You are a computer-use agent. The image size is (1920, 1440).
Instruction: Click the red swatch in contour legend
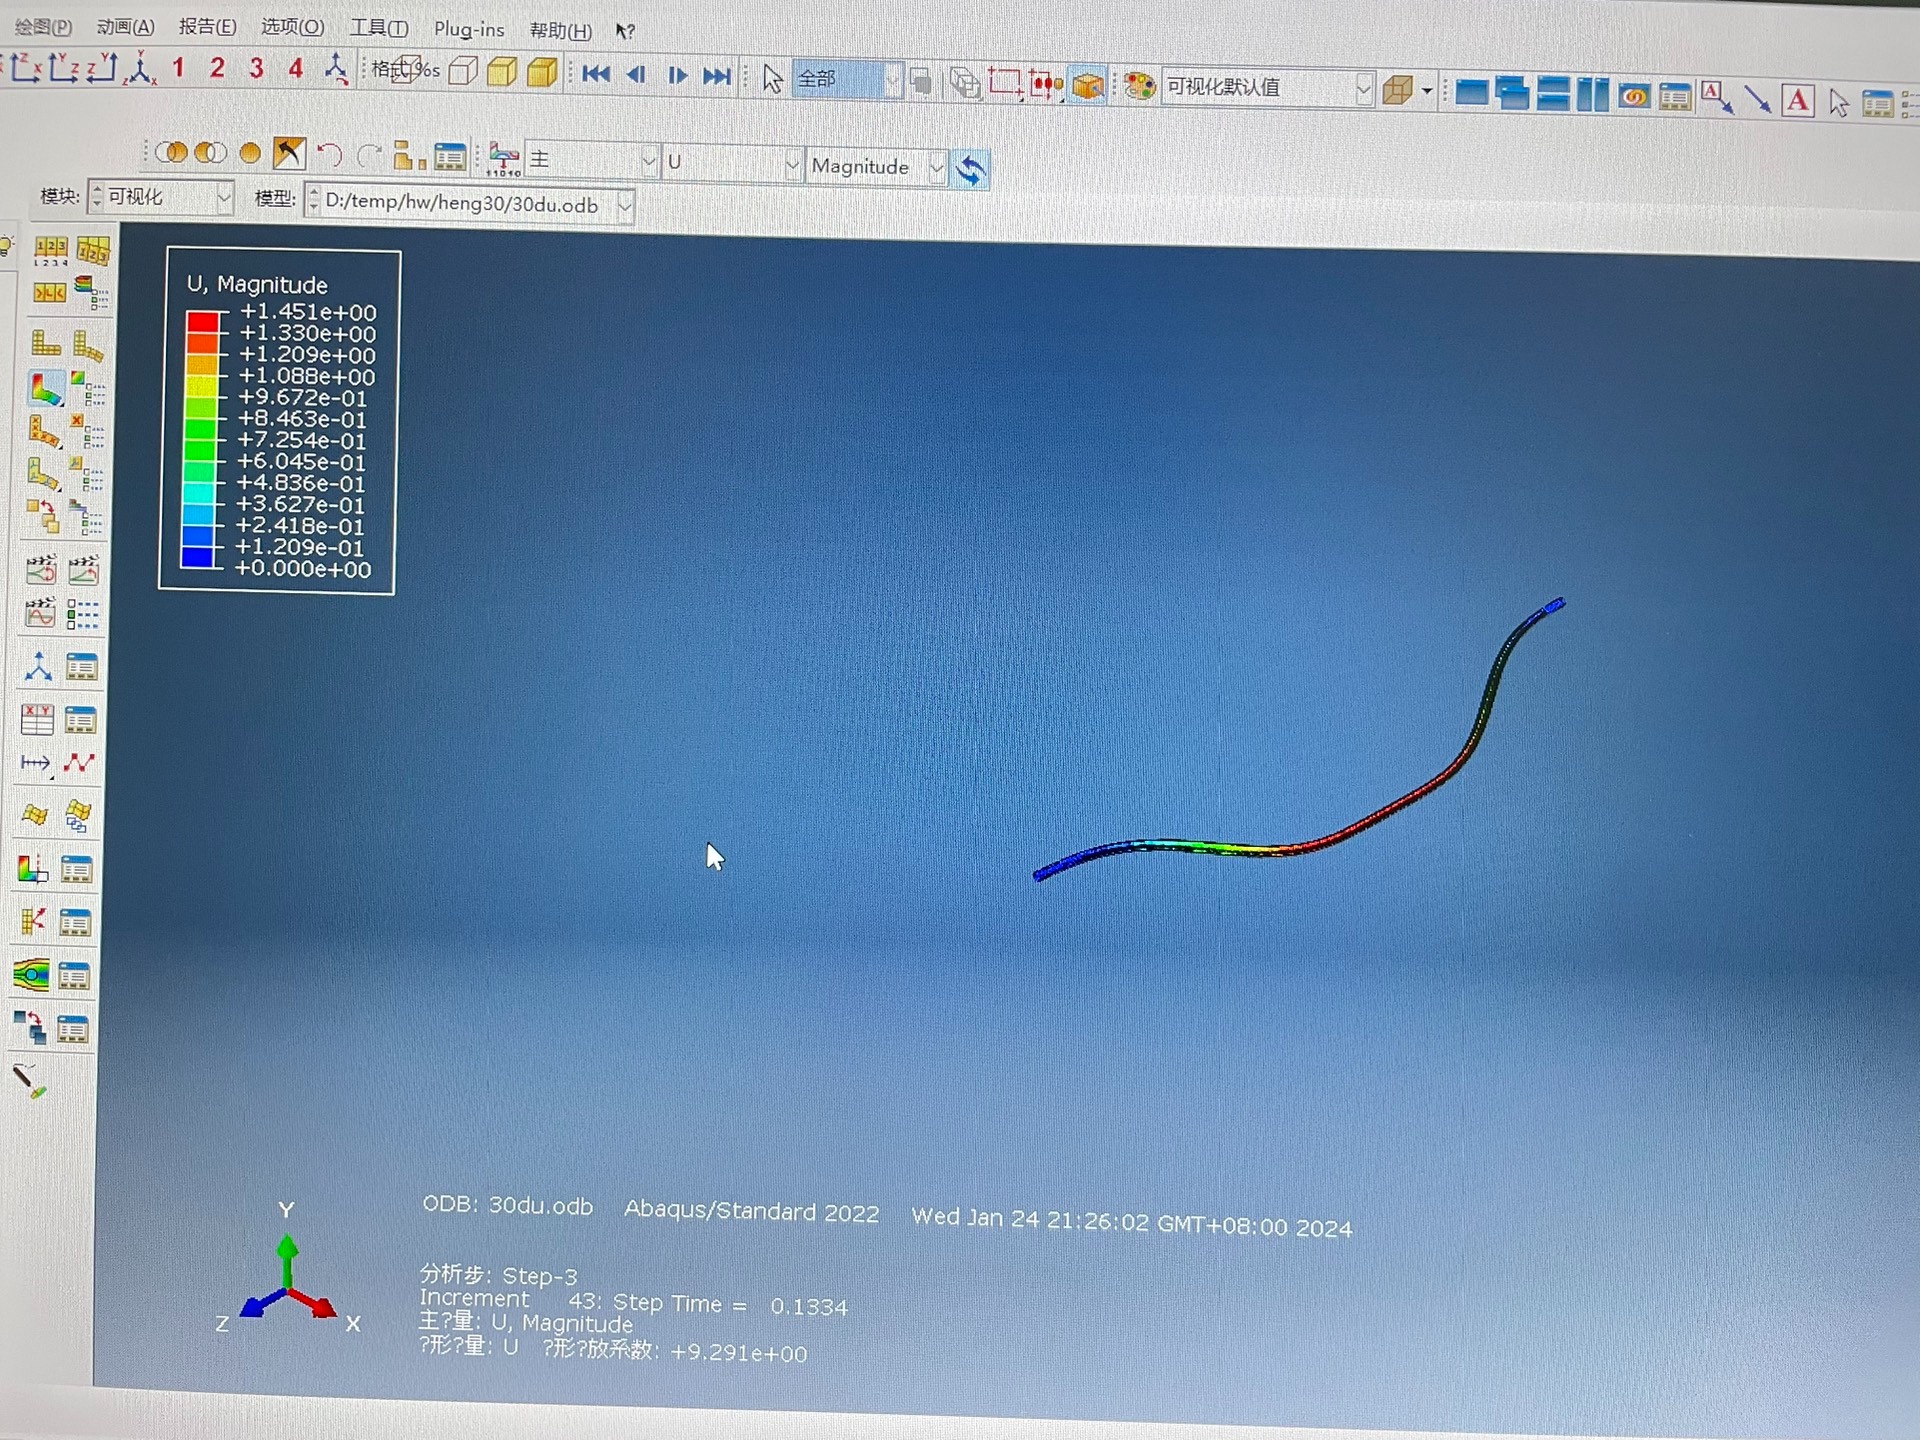pyautogui.click(x=202, y=323)
